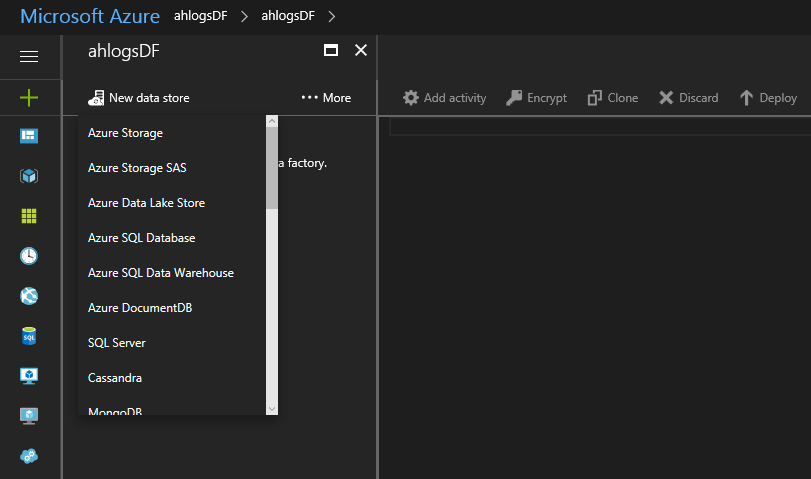This screenshot has height=479, width=811.
Task: Open the Resource groups cube icon
Action: pos(29,176)
